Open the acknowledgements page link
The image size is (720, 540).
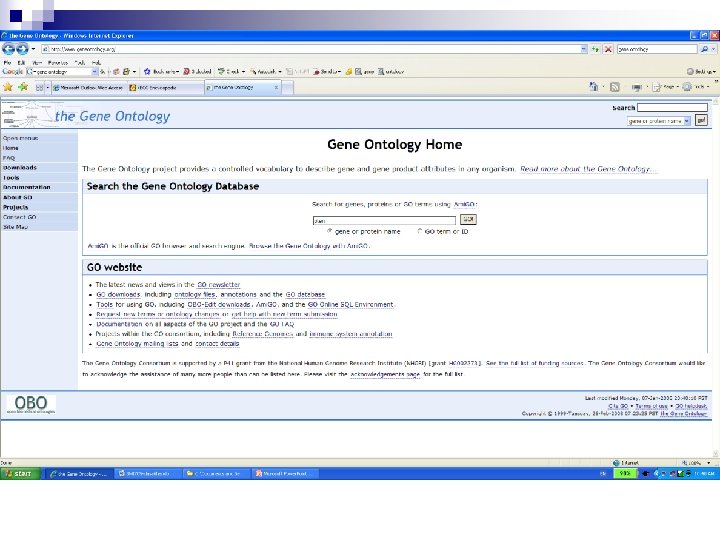point(385,374)
